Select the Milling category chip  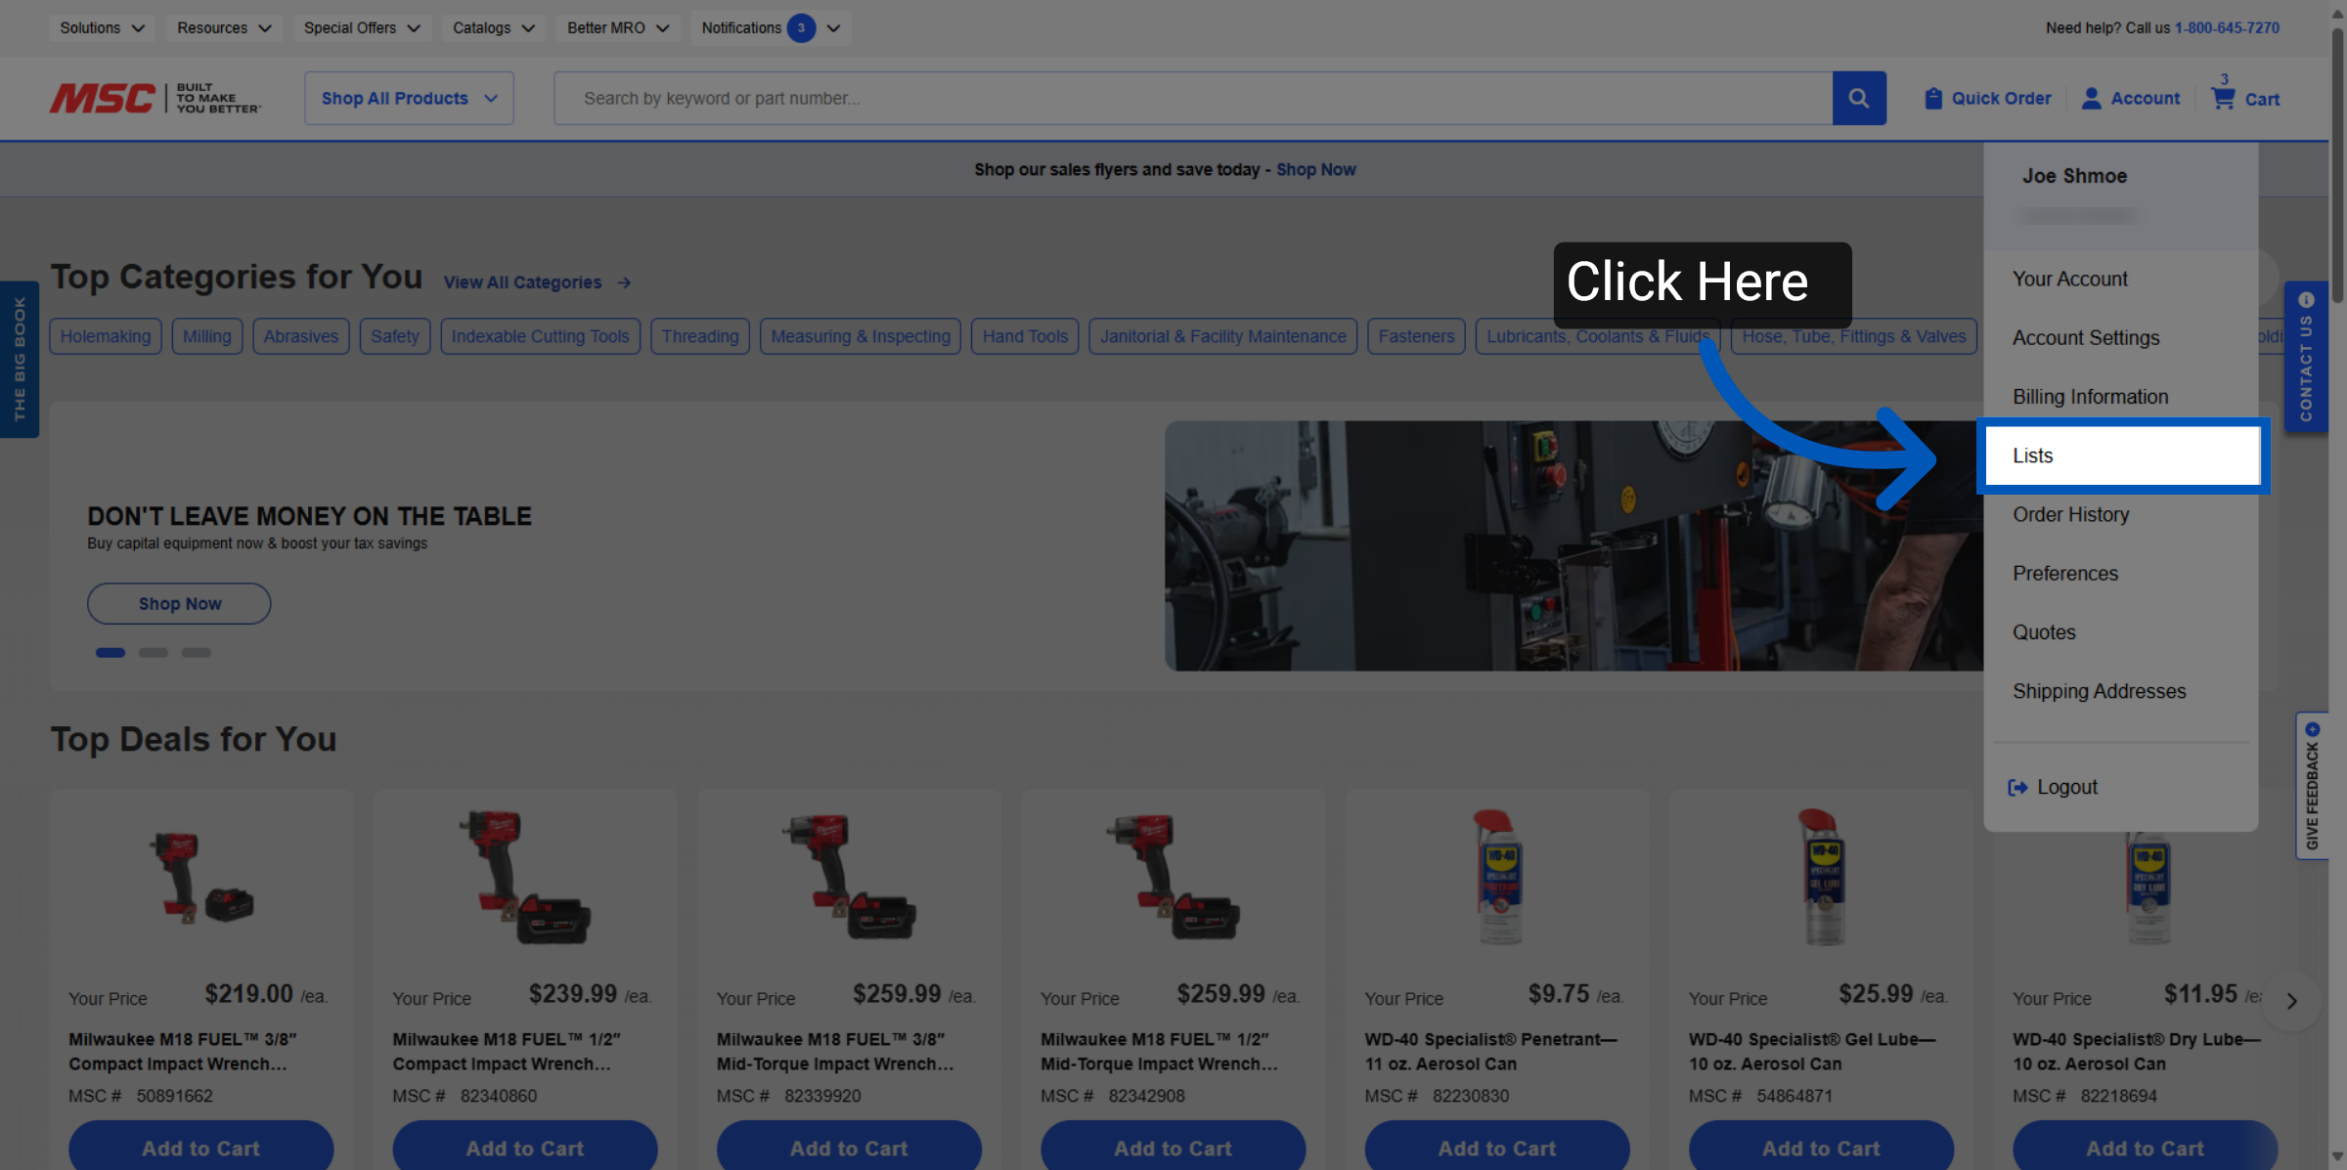point(207,337)
